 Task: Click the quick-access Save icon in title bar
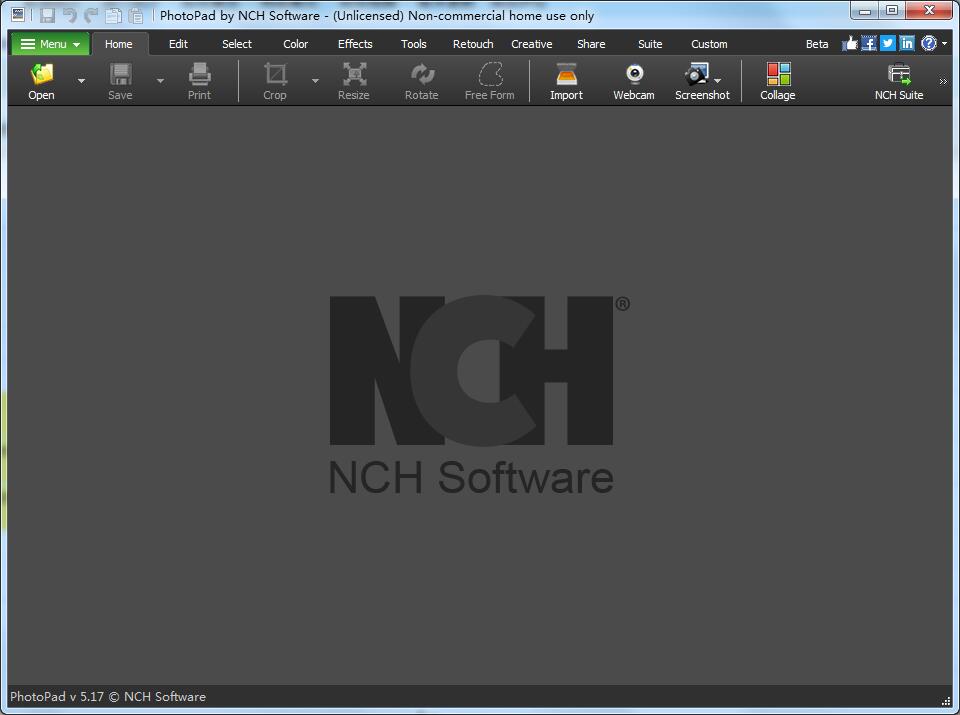pos(48,15)
